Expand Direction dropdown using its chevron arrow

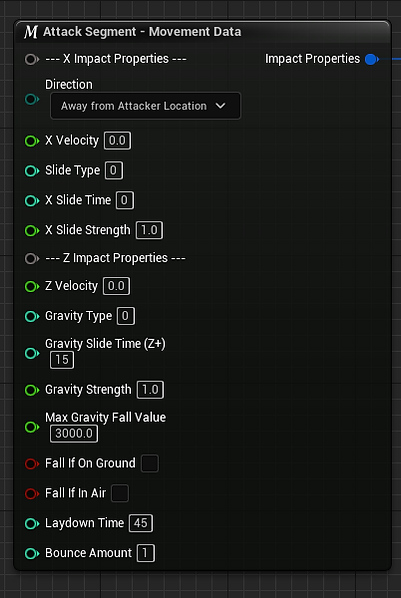221,106
